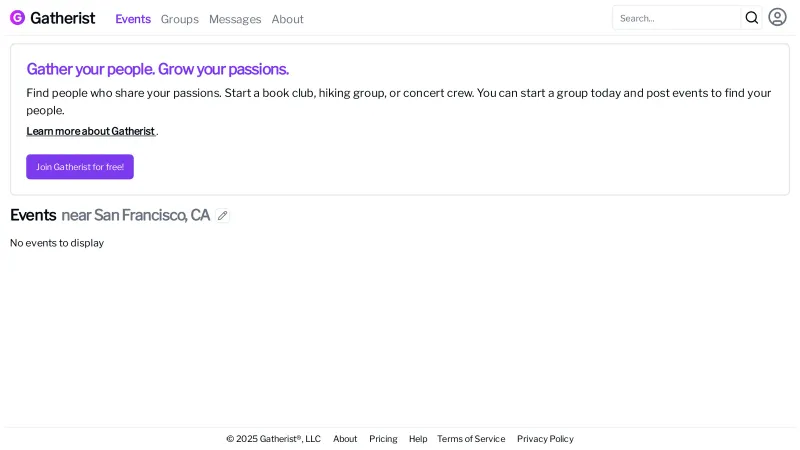Screen dimensions: 800x450
Task: Click the Gatherist brand name text
Action: click(62, 18)
